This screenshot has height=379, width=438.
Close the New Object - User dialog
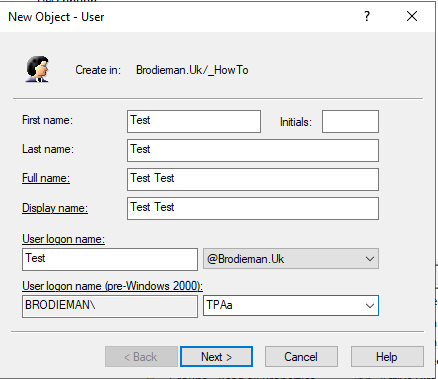[412, 16]
